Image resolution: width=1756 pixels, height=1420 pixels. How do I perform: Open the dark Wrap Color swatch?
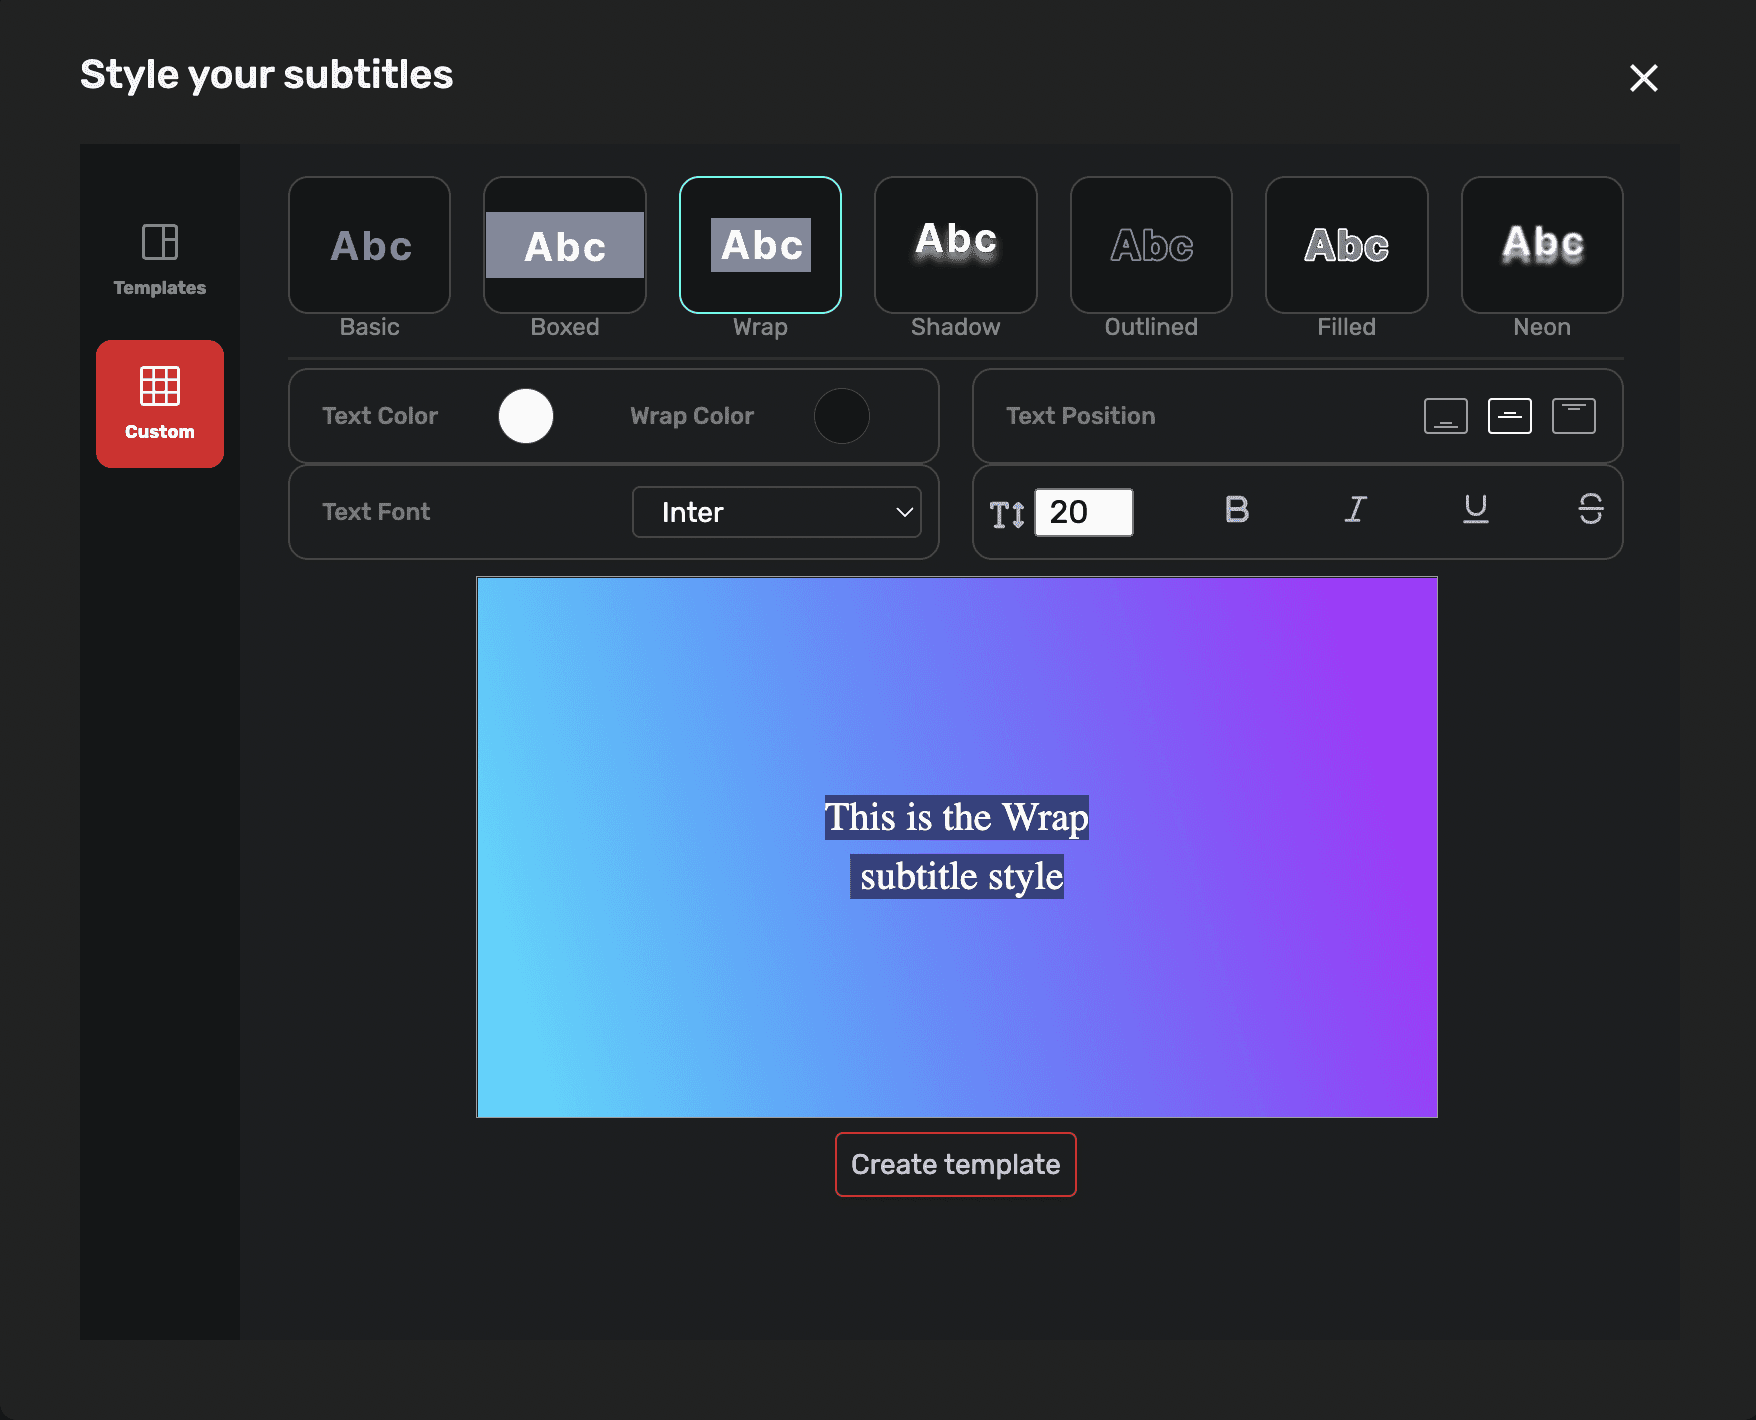[842, 416]
